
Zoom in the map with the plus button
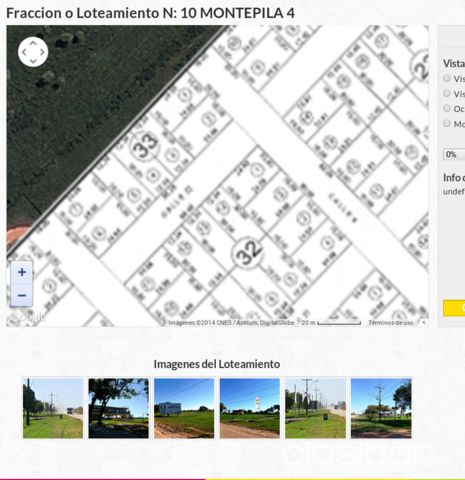pyautogui.click(x=22, y=272)
